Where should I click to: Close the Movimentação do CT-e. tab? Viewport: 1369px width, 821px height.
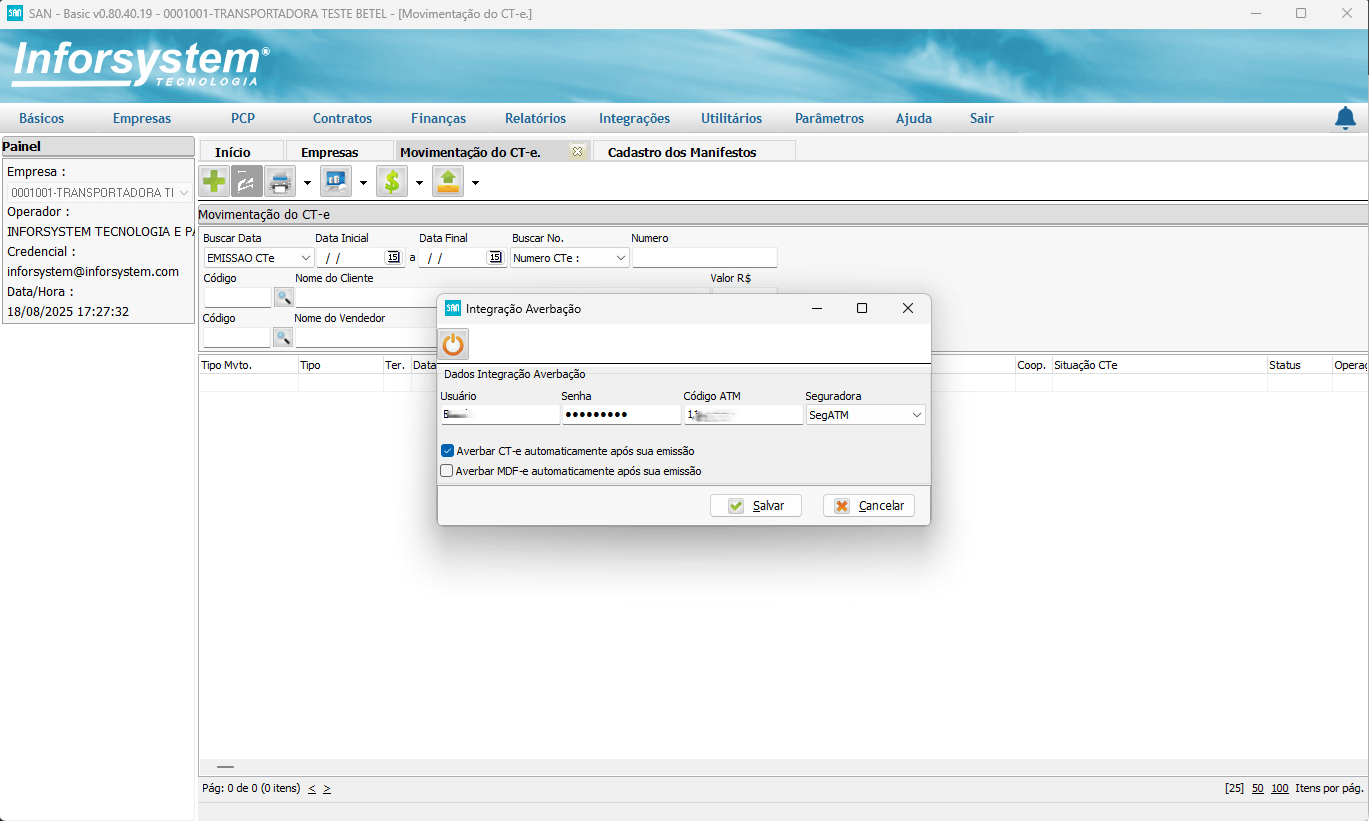tap(577, 151)
